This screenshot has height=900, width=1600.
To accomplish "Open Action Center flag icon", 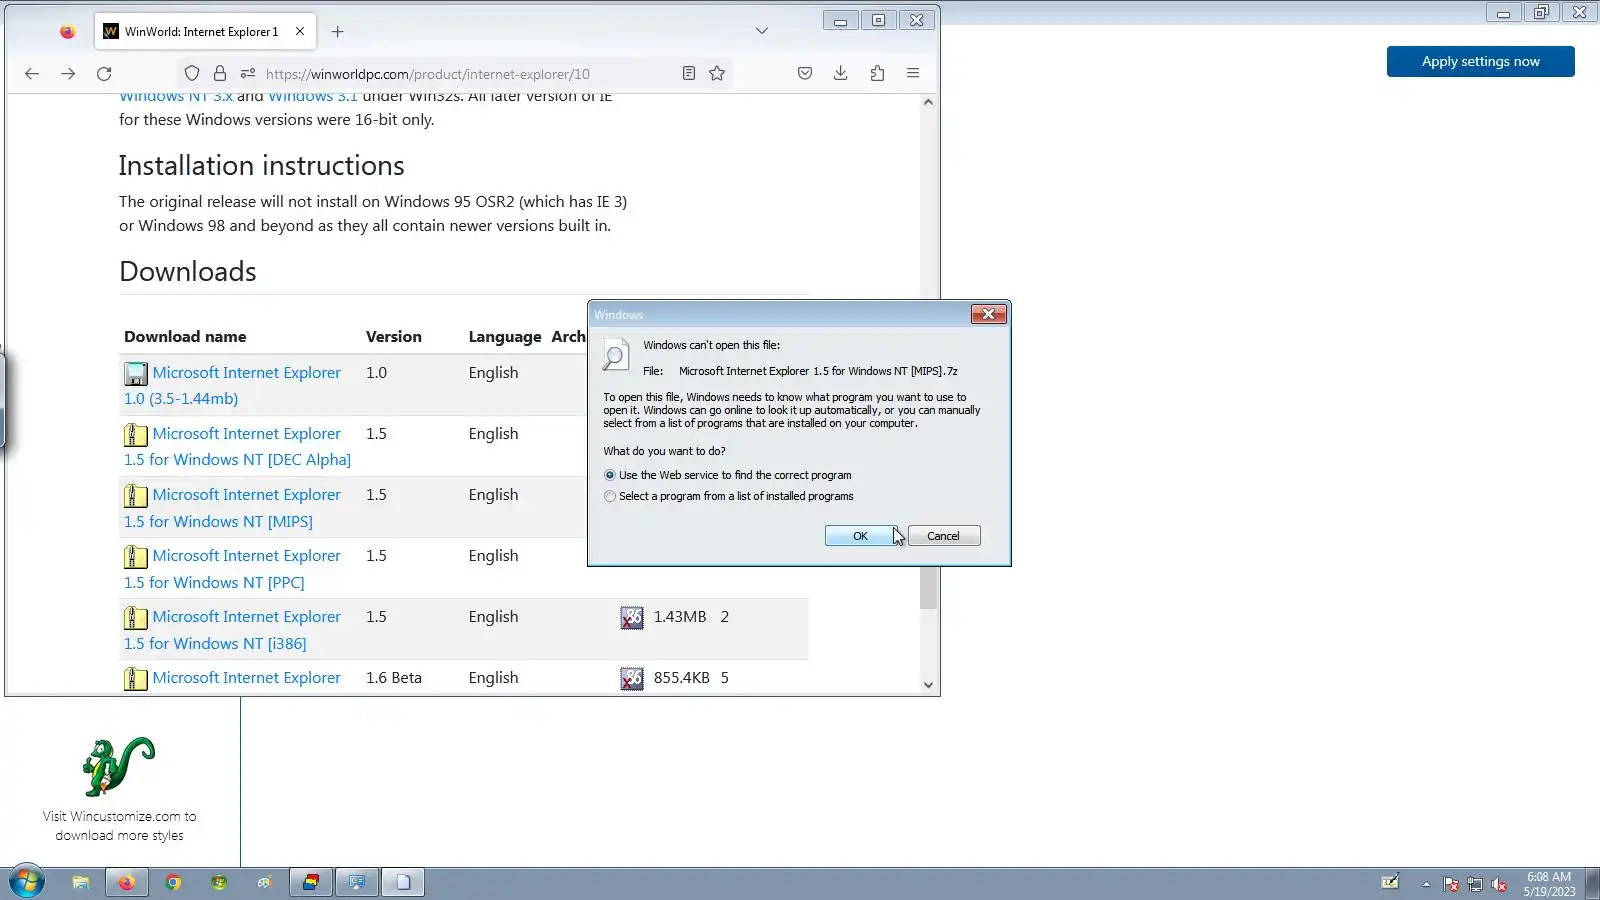I will 1451,884.
